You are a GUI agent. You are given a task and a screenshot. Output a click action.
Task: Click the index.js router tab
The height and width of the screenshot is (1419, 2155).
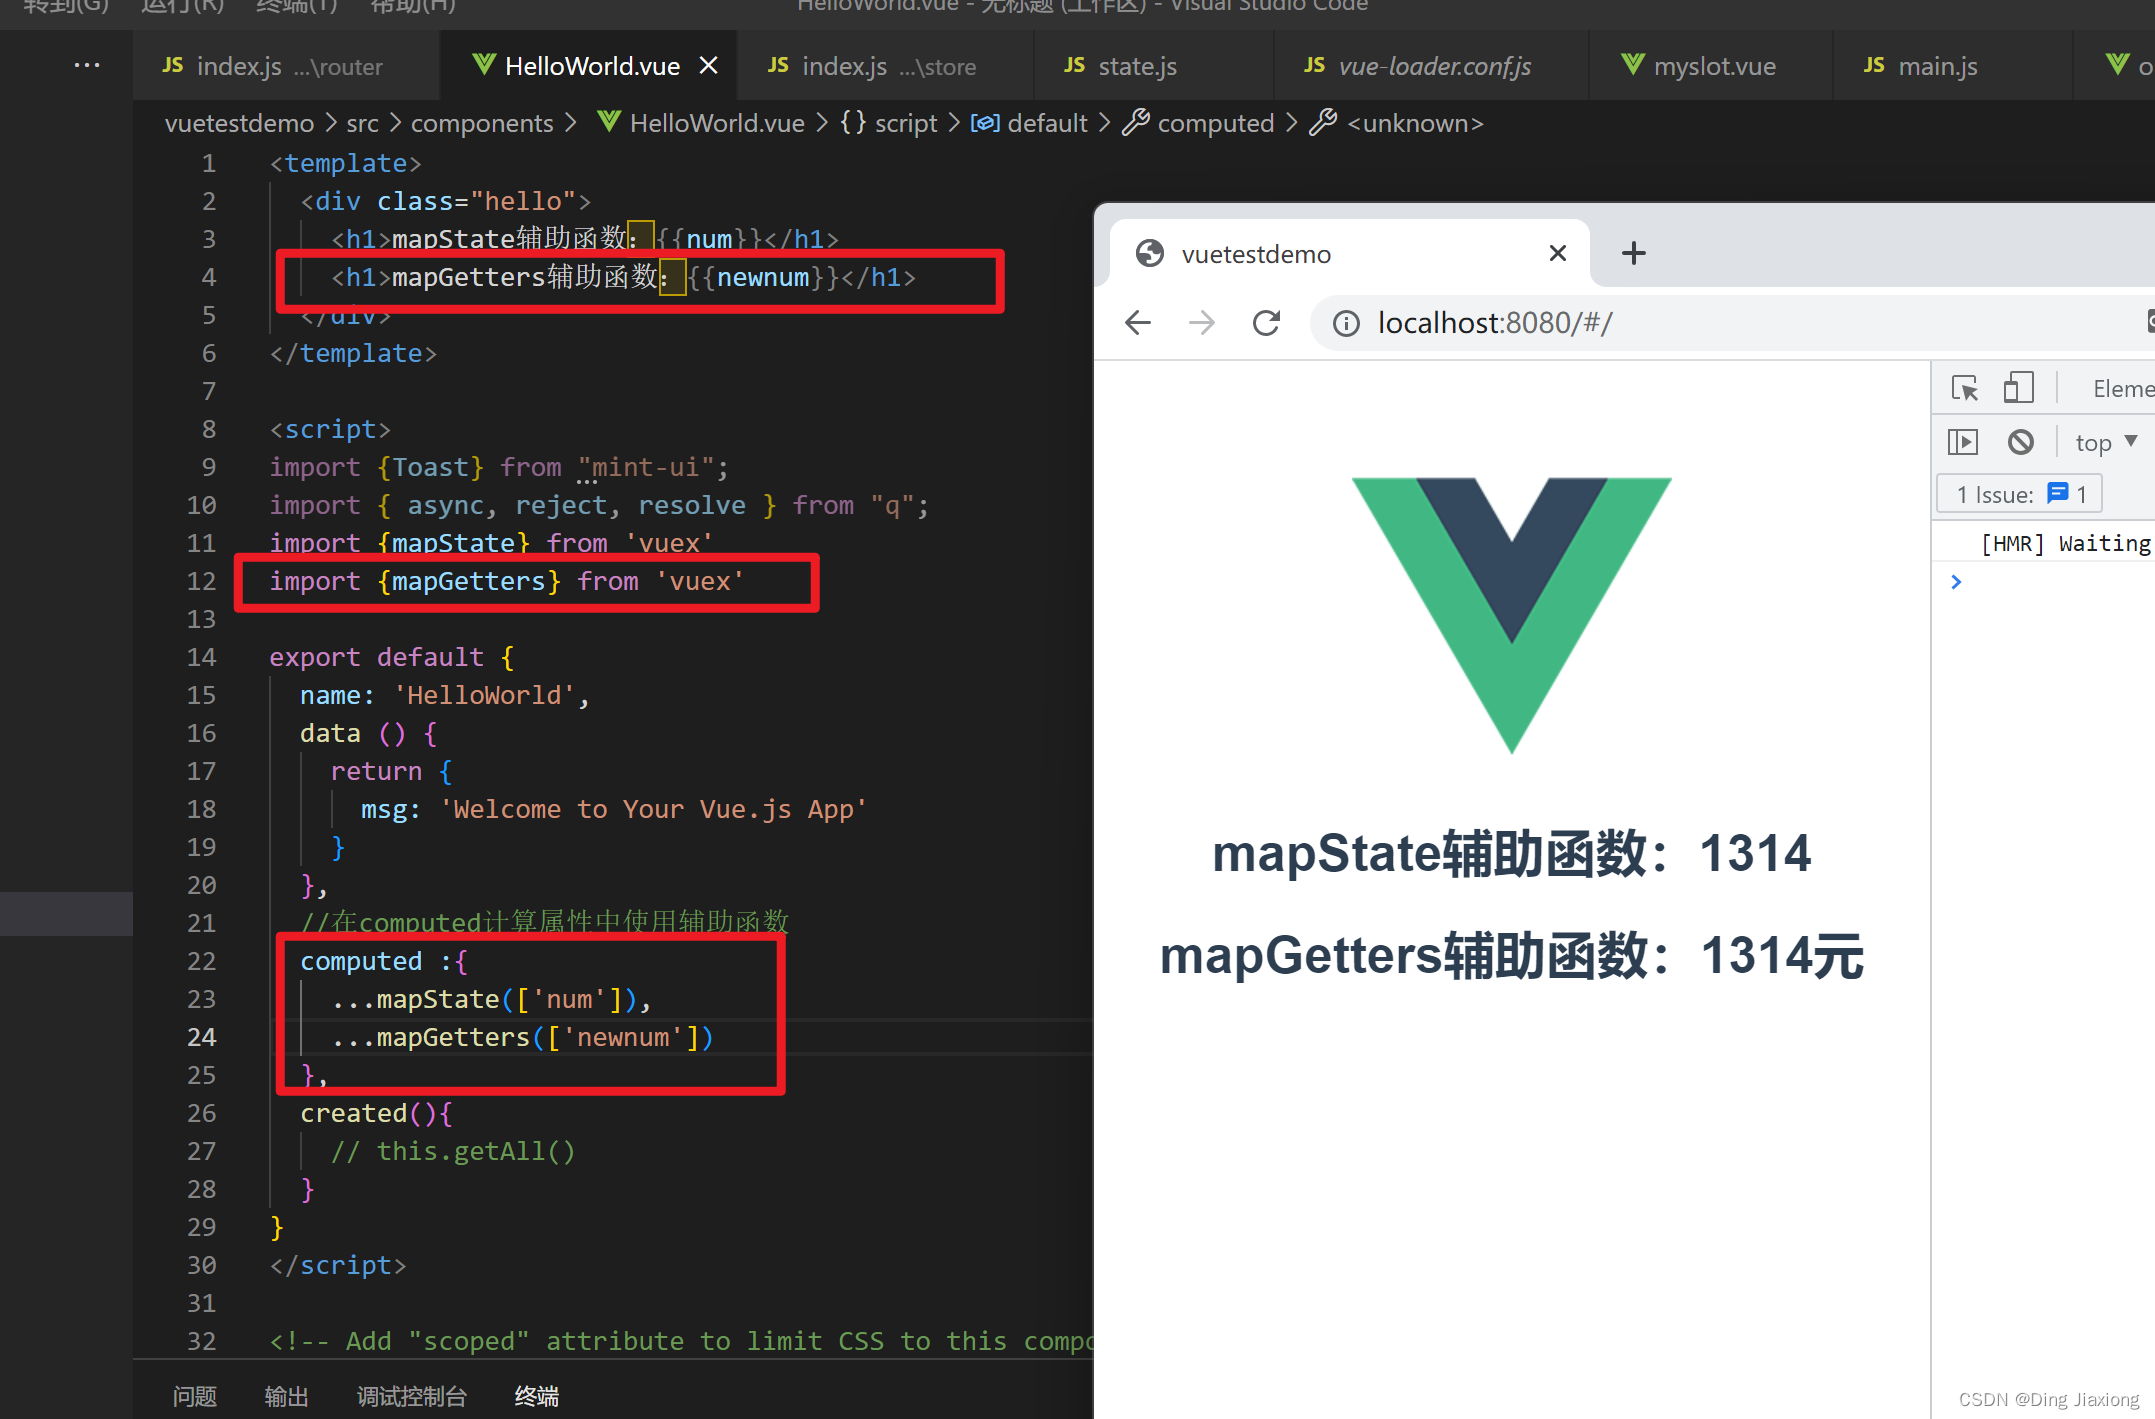pyautogui.click(x=258, y=65)
